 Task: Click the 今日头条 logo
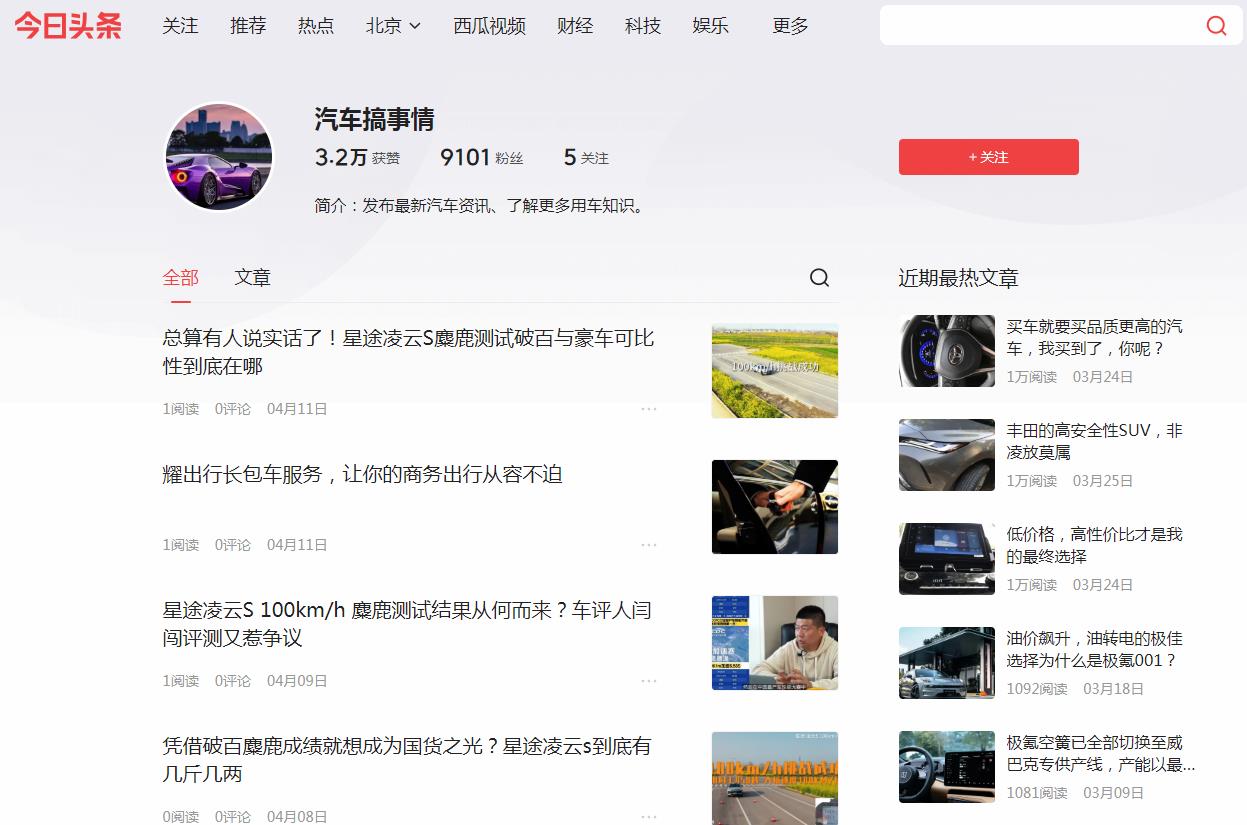(x=68, y=26)
